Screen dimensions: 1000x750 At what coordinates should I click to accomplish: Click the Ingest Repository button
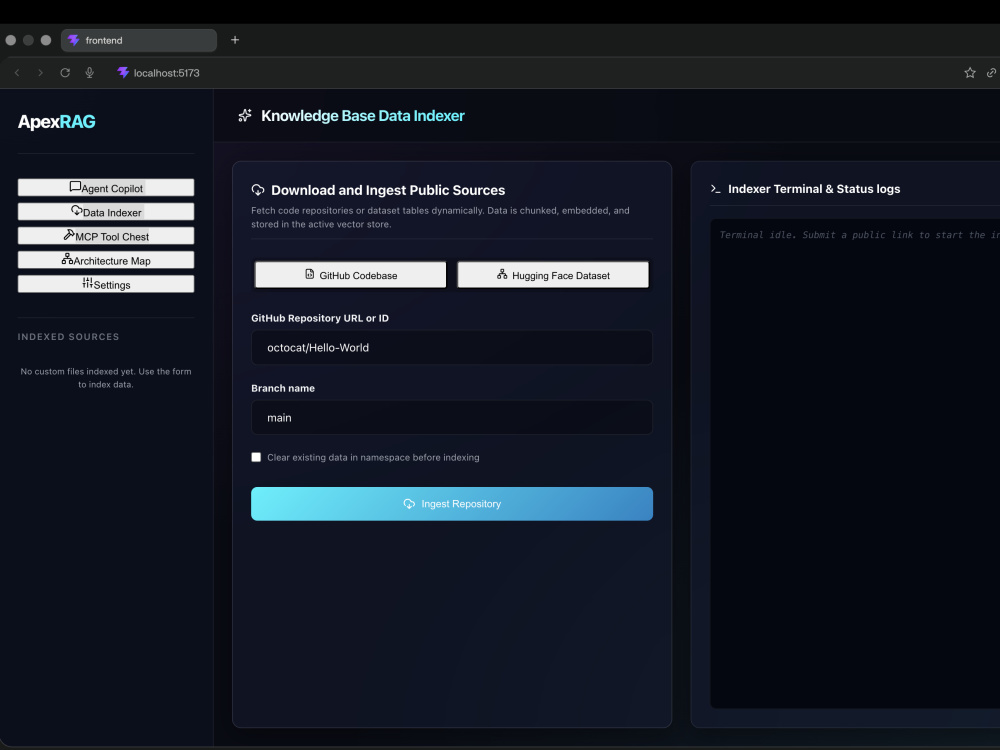(452, 504)
